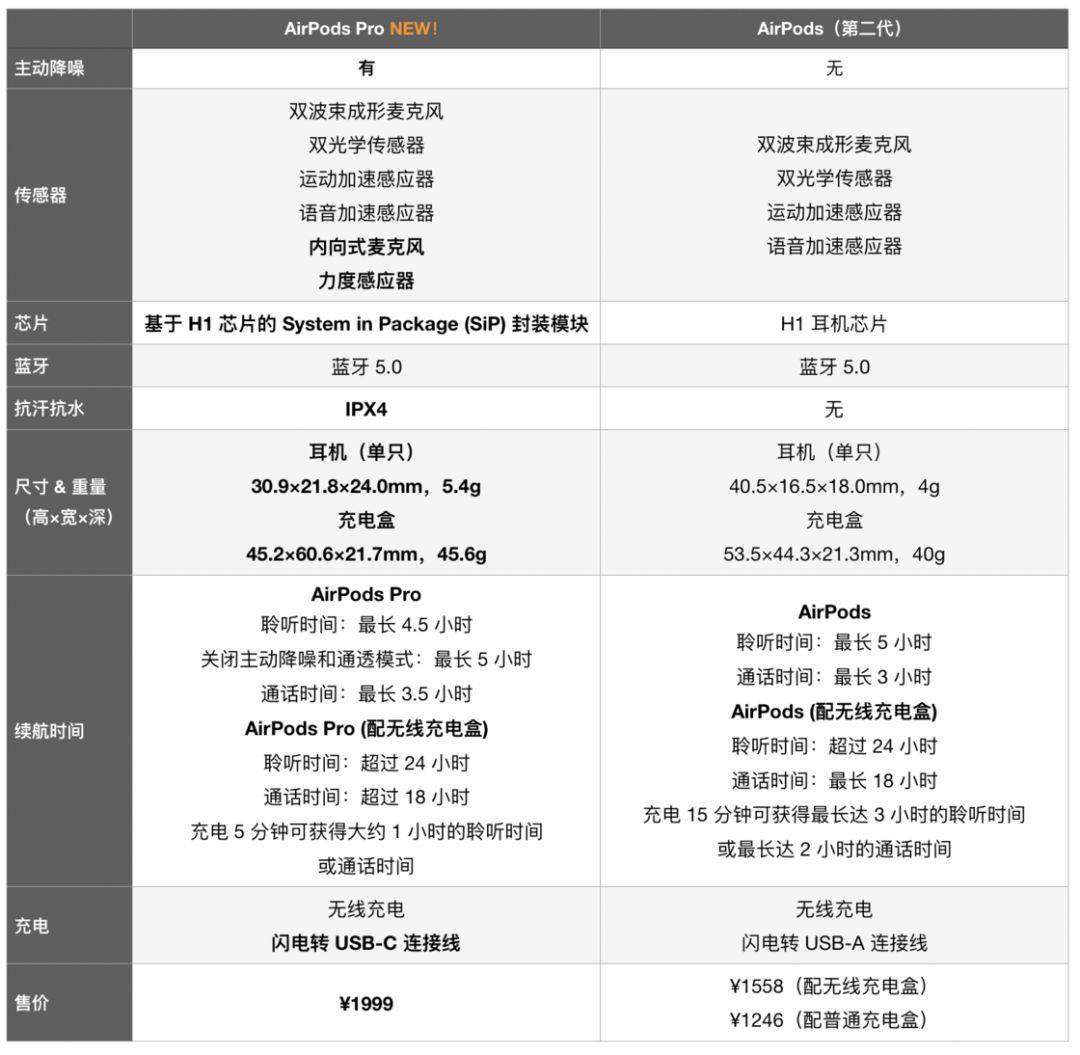Screen dimensions: 1080x1055
Task: Select the 充电 row label
Action: [x=31, y=926]
